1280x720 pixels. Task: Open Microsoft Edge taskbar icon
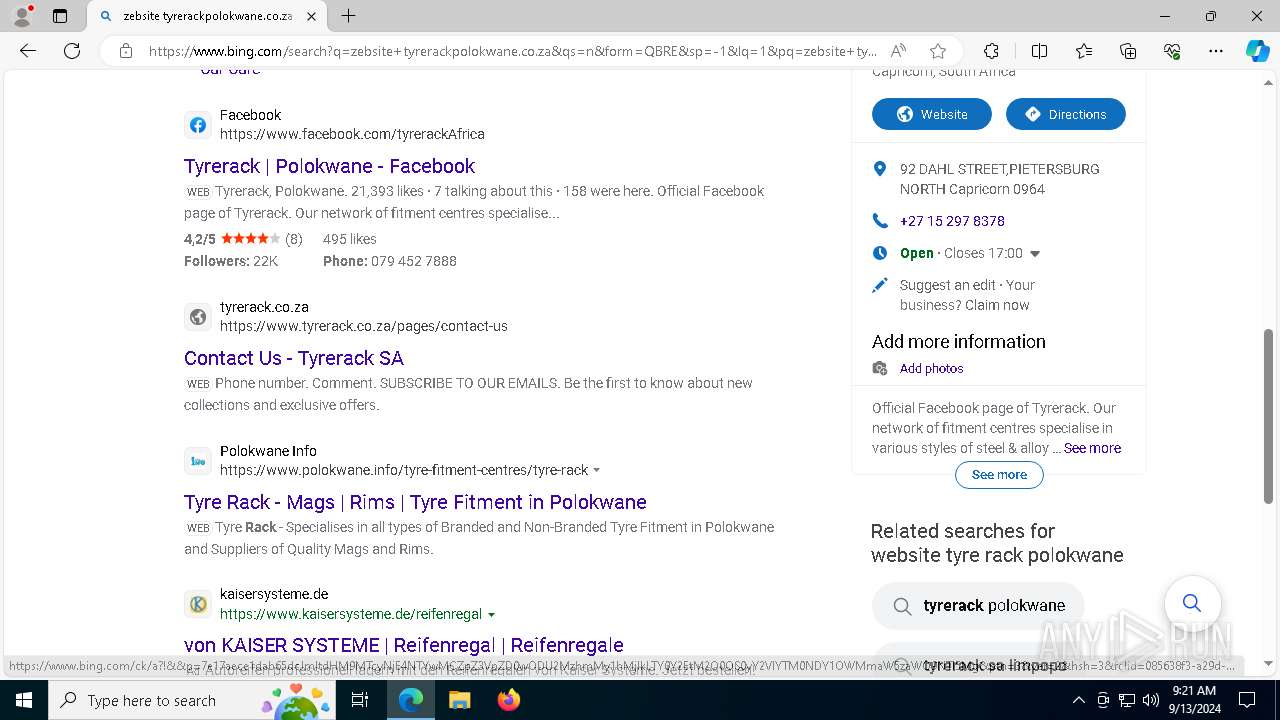click(411, 700)
